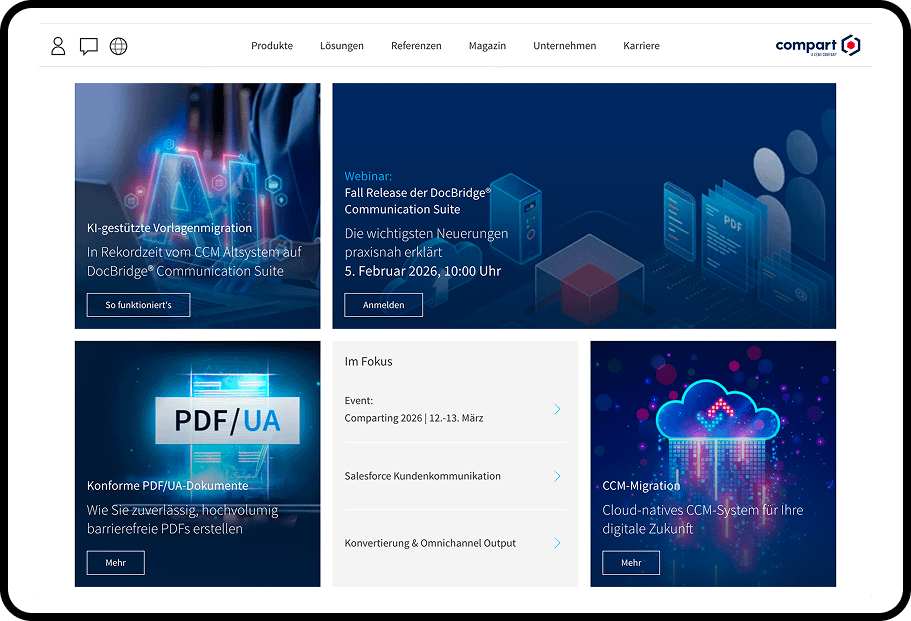Screen dimensions: 911x621
Task: Click chevron beside Salesforce Kundenkommunikation
Action: (557, 476)
